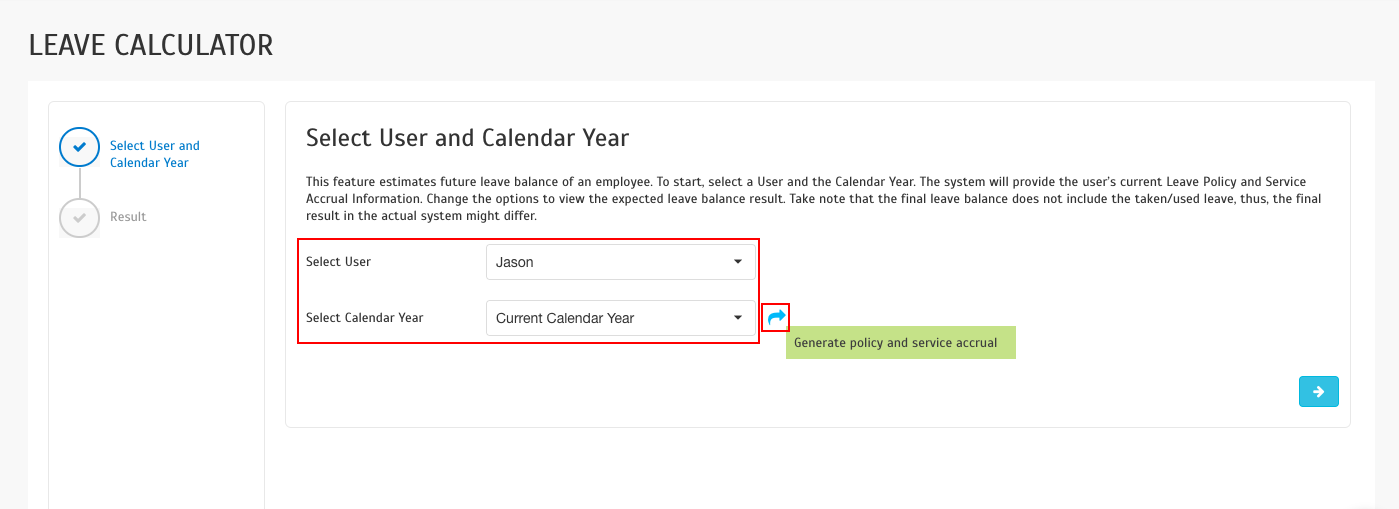Switch to the Result step
This screenshot has width=1399, height=509.
[x=128, y=217]
